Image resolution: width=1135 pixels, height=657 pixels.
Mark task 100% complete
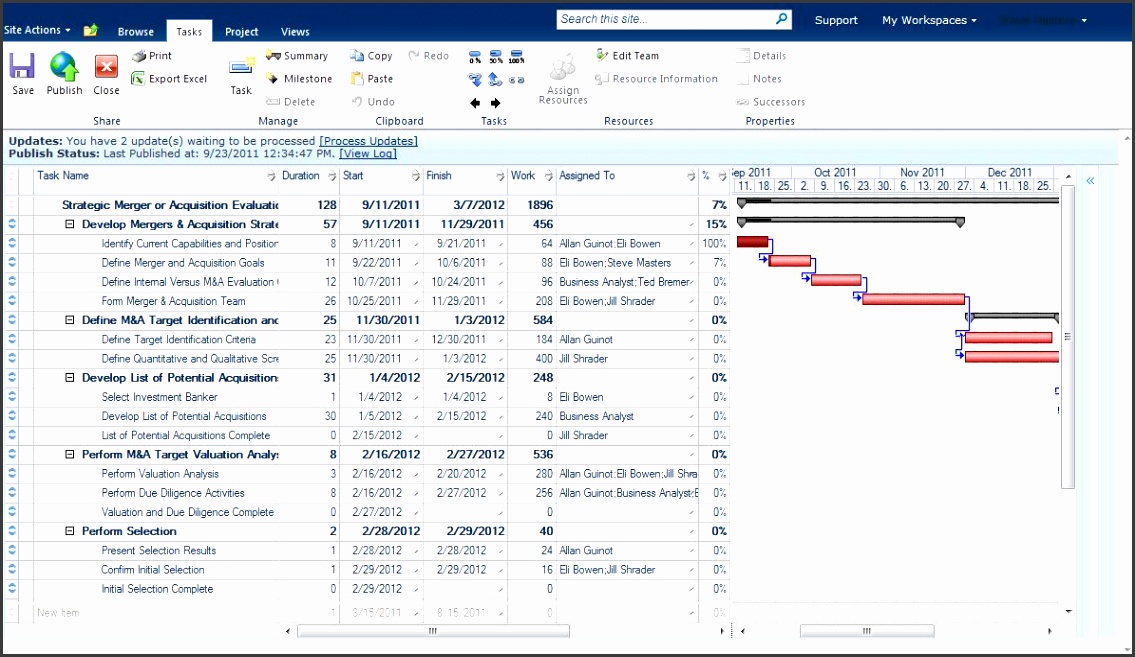click(x=516, y=57)
